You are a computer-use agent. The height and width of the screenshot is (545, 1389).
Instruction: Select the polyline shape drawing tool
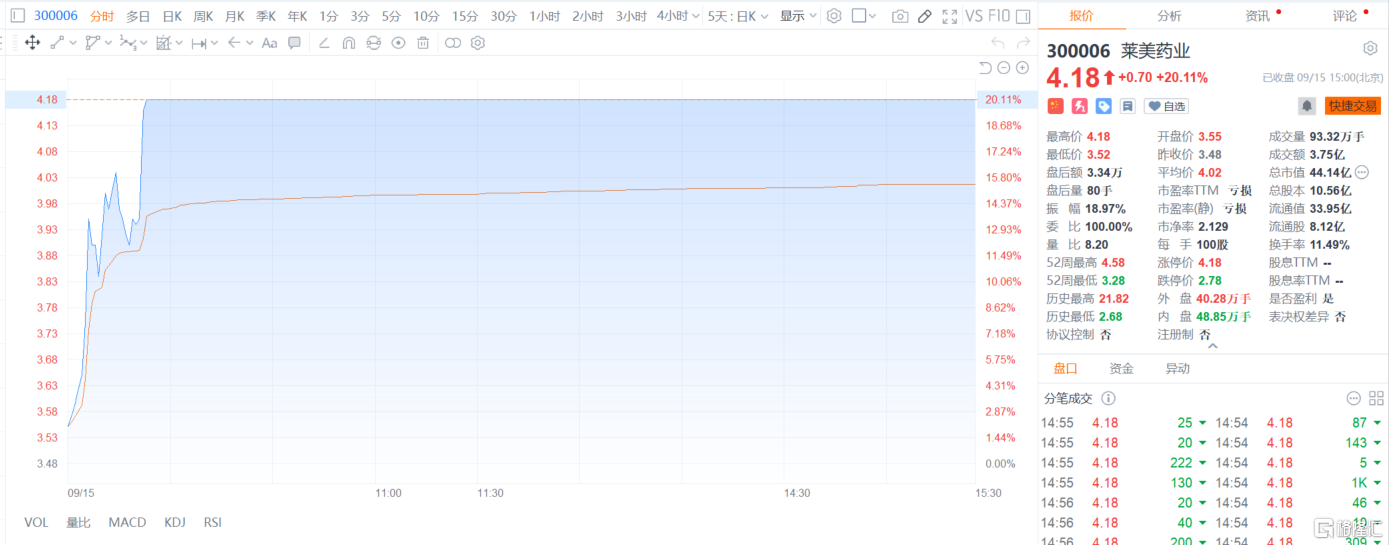point(93,43)
